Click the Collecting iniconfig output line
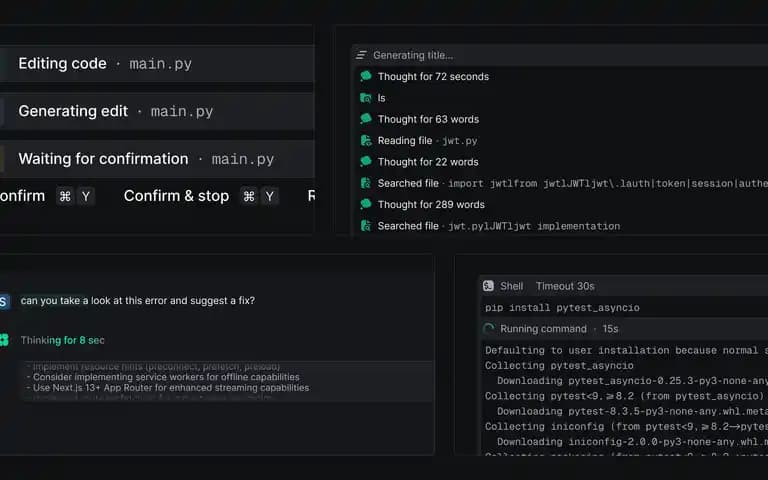Image resolution: width=768 pixels, height=480 pixels. click(626, 426)
